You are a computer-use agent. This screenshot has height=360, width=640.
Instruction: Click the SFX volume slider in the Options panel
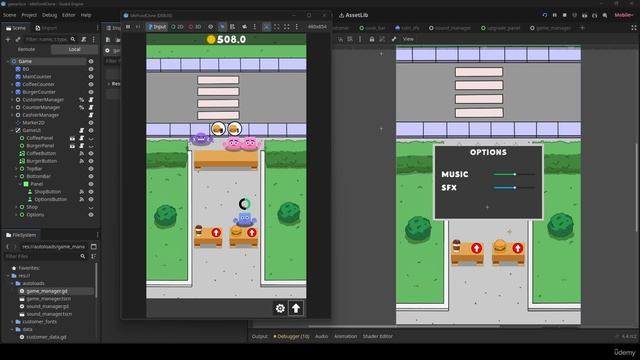(x=514, y=188)
